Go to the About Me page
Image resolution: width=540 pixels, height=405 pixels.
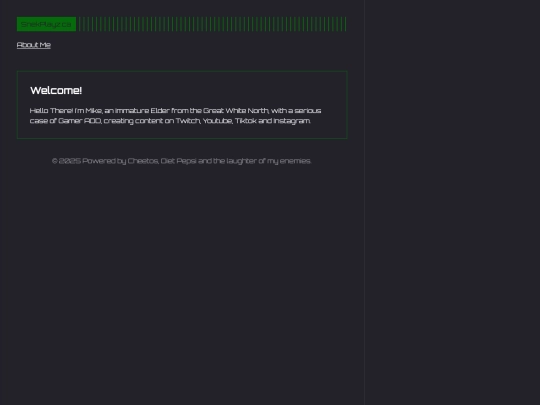point(34,45)
